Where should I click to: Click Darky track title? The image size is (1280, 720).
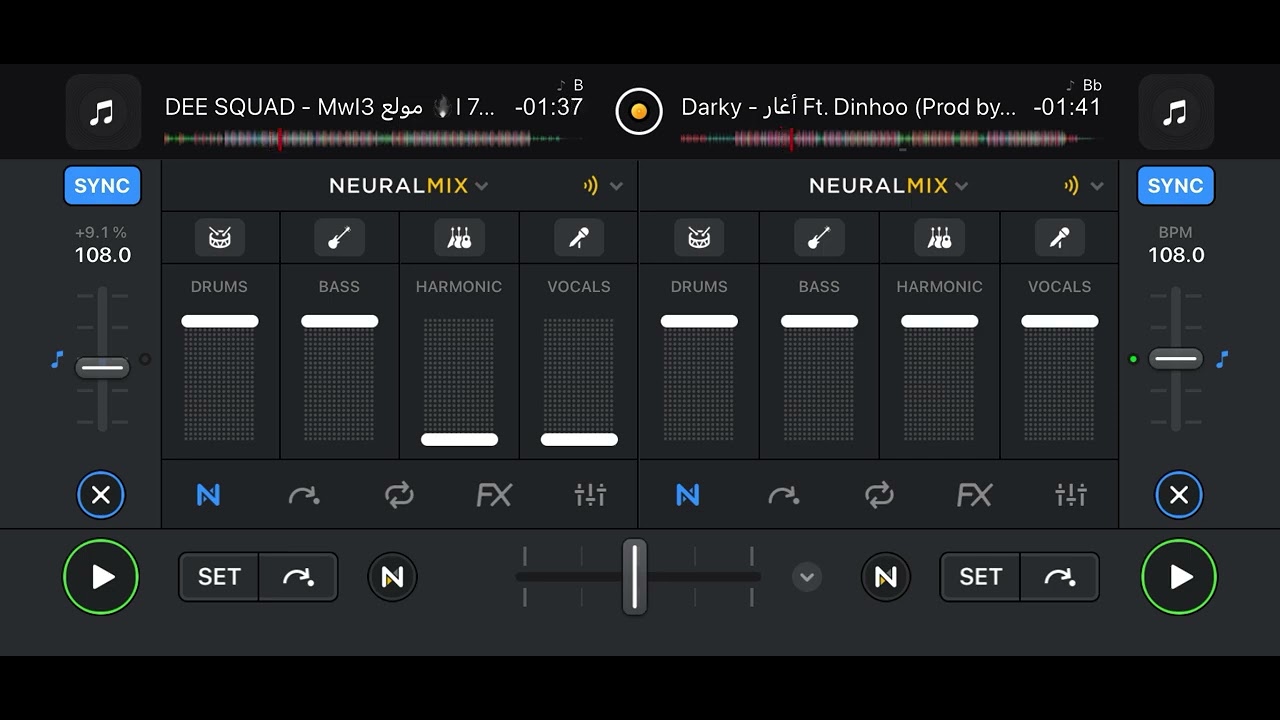click(x=848, y=107)
